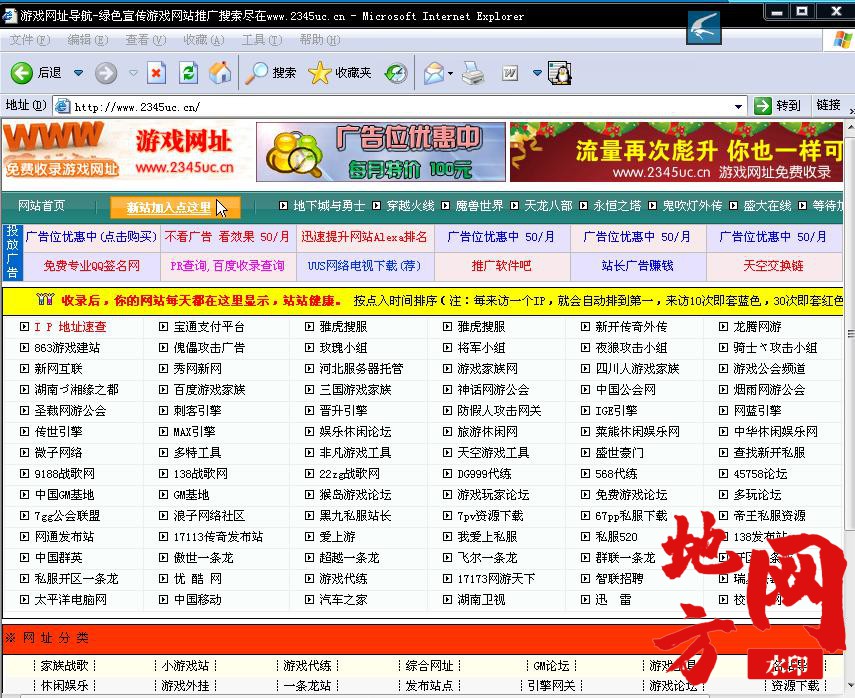
Task: Select the 综合网址 category
Action: click(x=429, y=665)
